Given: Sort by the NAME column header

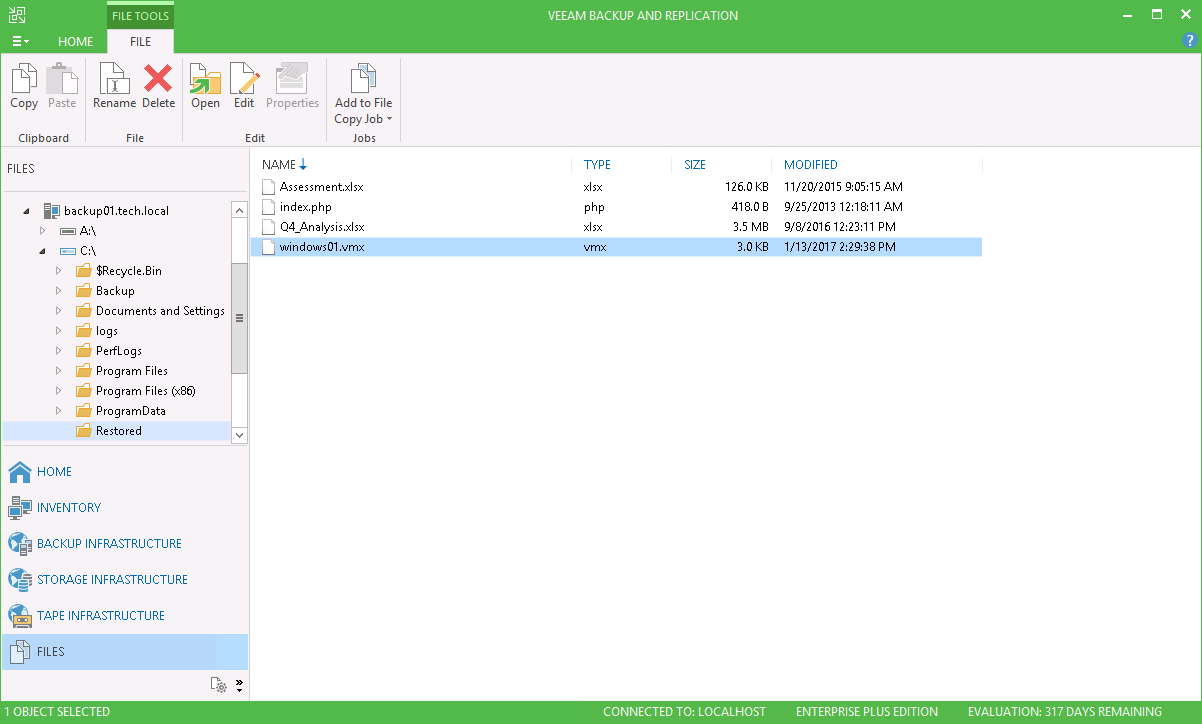Looking at the screenshot, I should pos(279,165).
